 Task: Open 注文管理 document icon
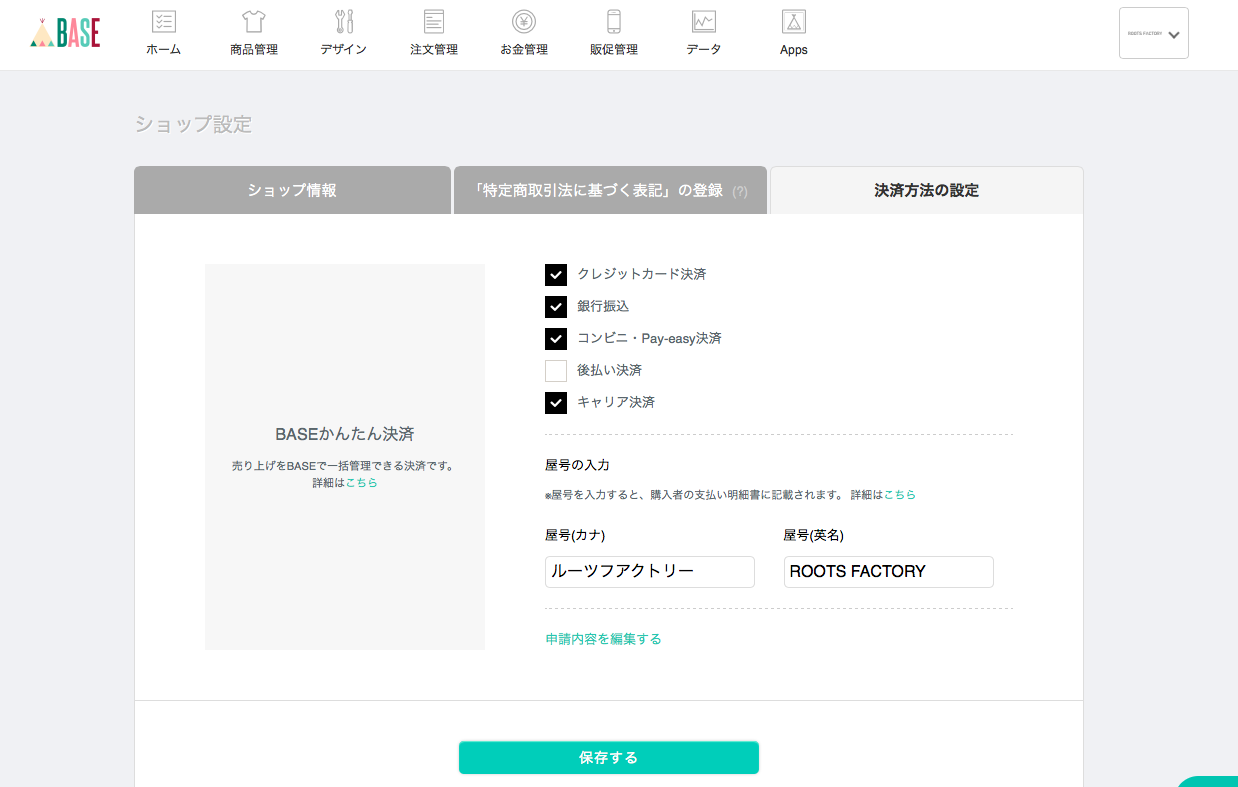[433, 21]
